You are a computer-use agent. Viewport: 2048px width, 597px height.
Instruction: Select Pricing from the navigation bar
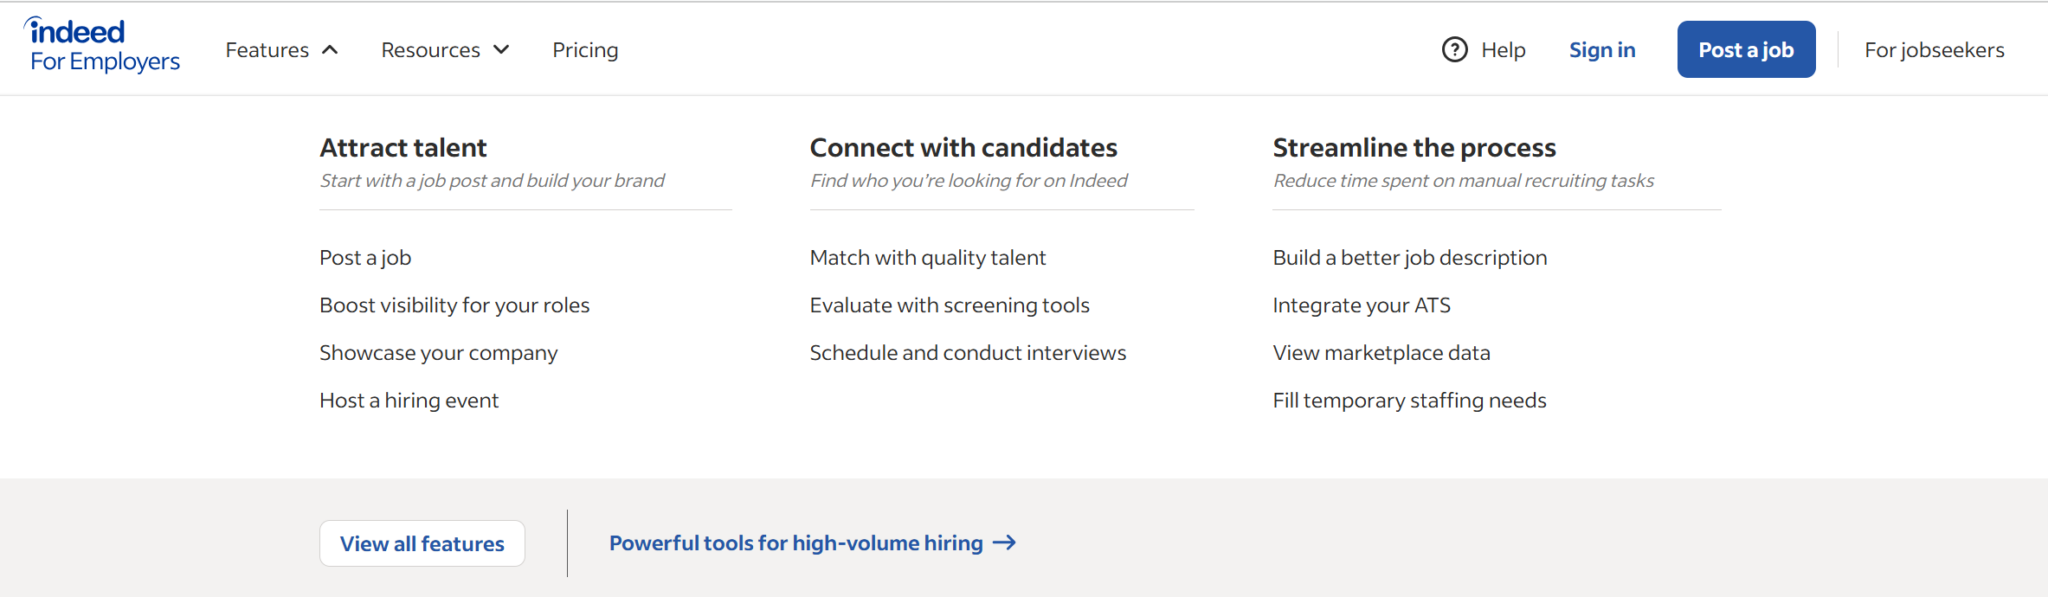(x=585, y=49)
